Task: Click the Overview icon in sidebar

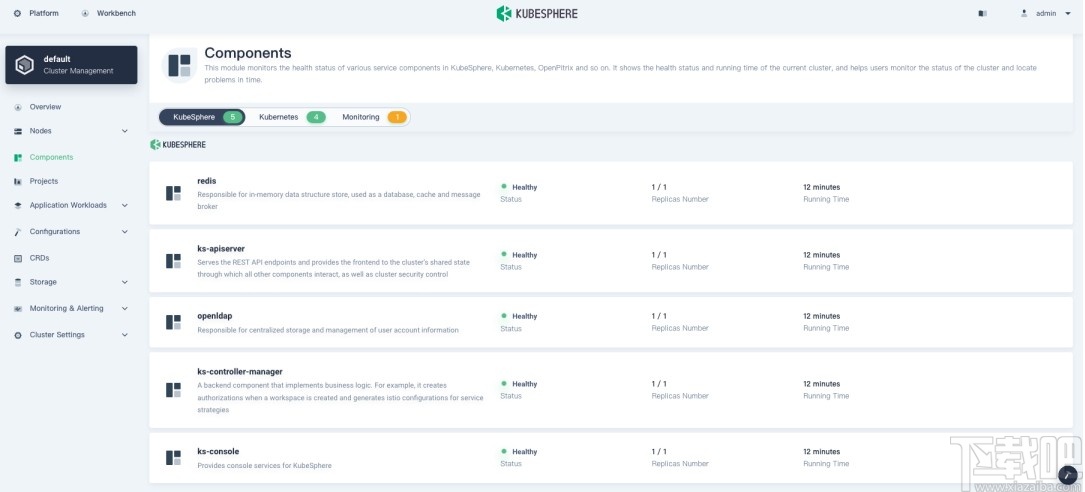Action: pos(18,107)
